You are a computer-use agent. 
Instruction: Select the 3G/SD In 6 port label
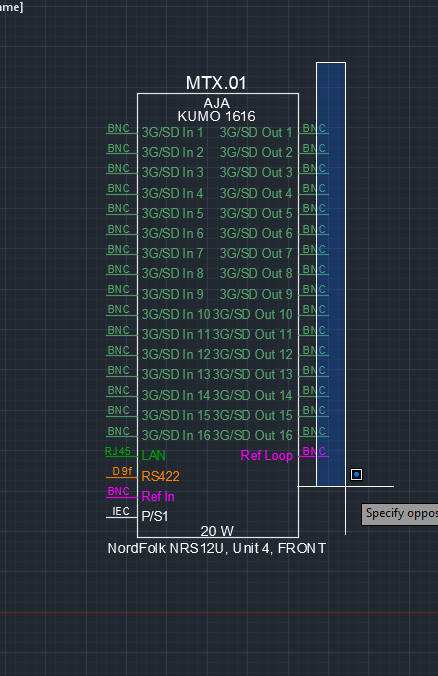pos(172,233)
